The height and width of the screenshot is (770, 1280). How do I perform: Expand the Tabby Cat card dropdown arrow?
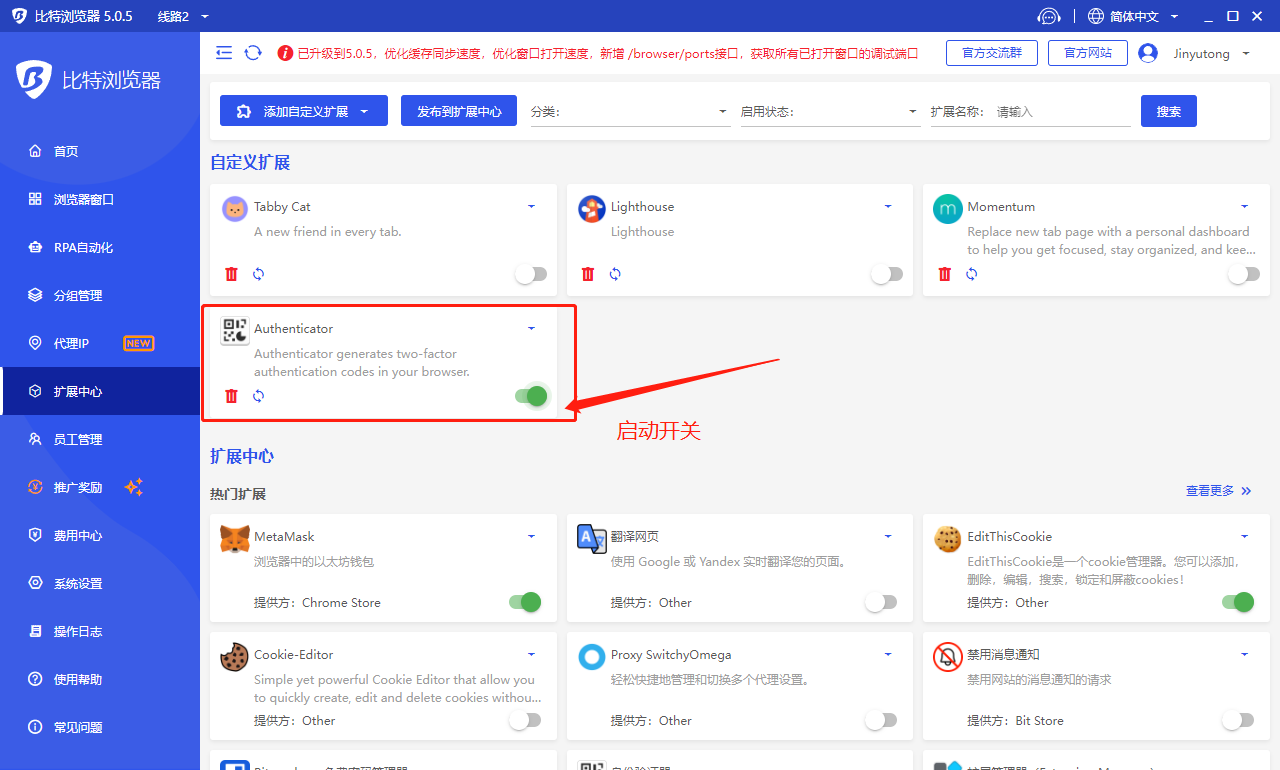click(x=531, y=207)
